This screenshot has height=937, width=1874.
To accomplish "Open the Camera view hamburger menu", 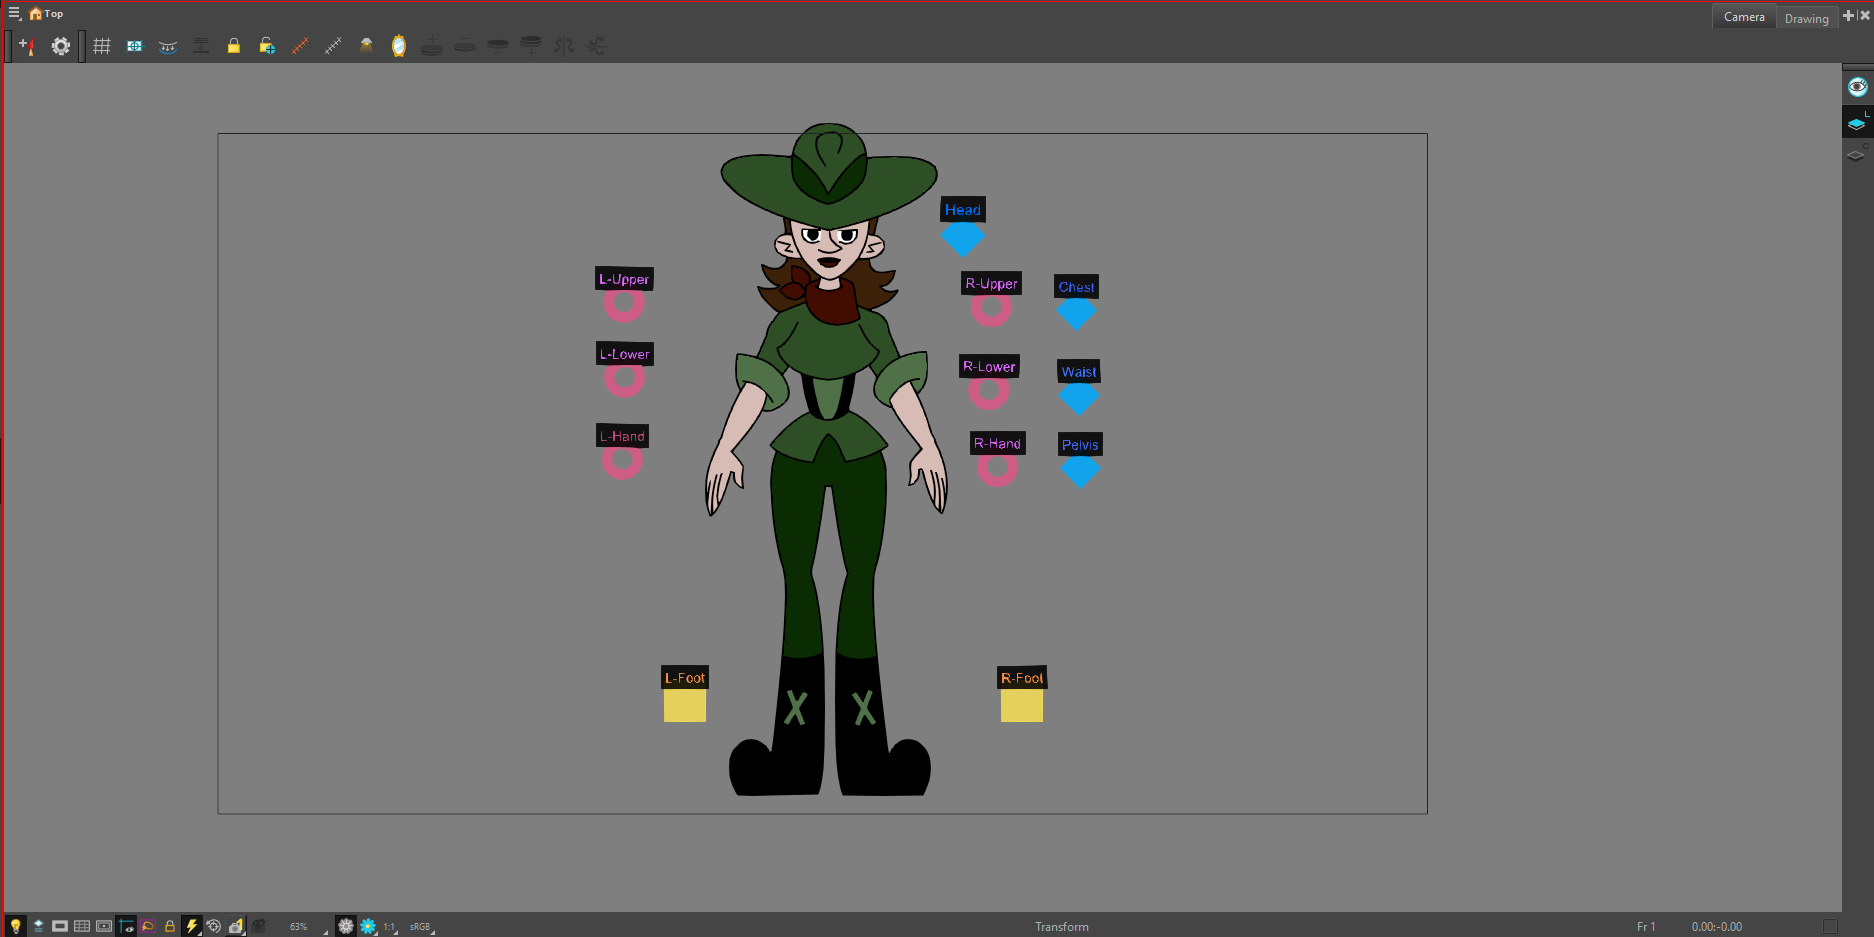I will 14,14.
